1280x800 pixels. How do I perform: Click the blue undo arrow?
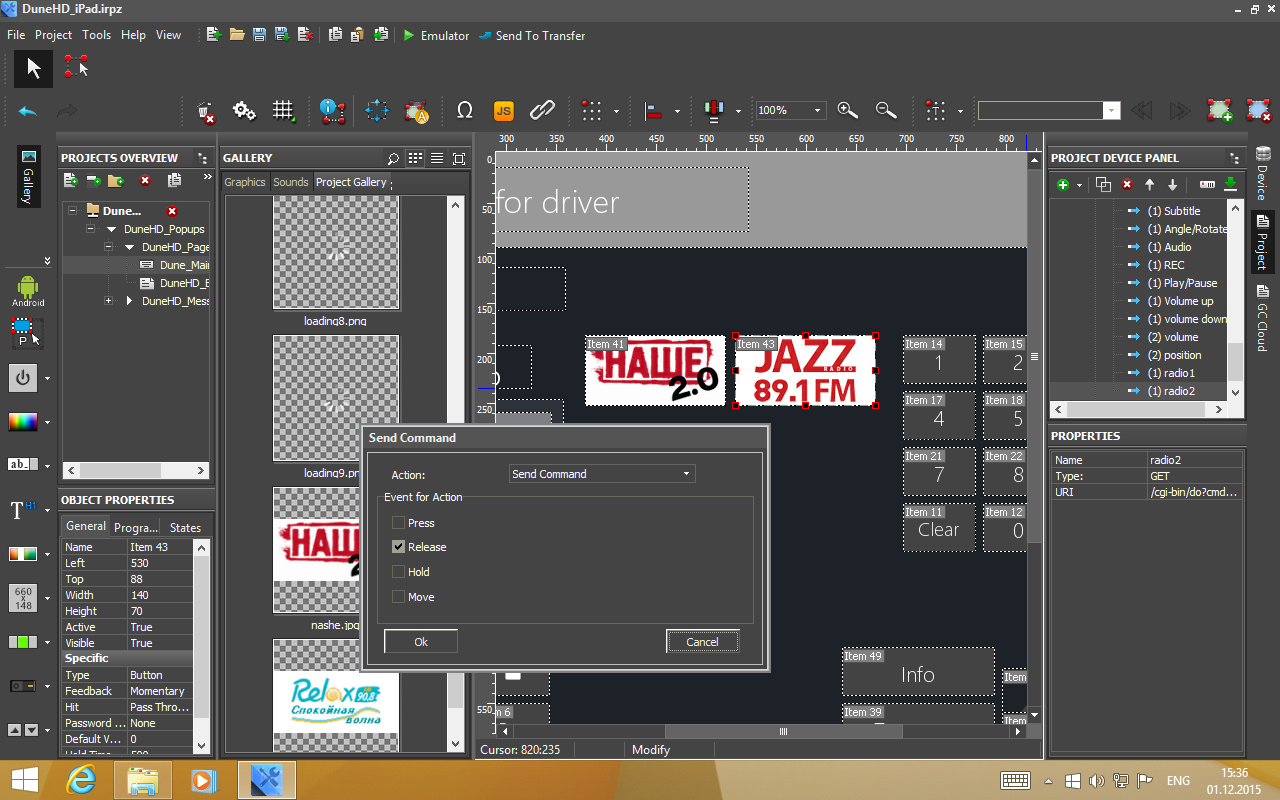click(28, 111)
